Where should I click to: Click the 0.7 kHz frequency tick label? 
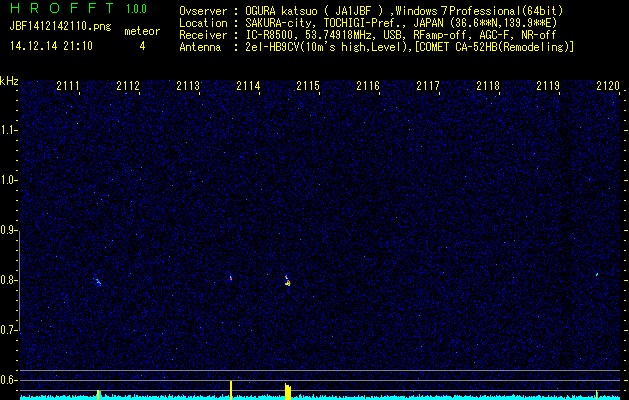7,330
